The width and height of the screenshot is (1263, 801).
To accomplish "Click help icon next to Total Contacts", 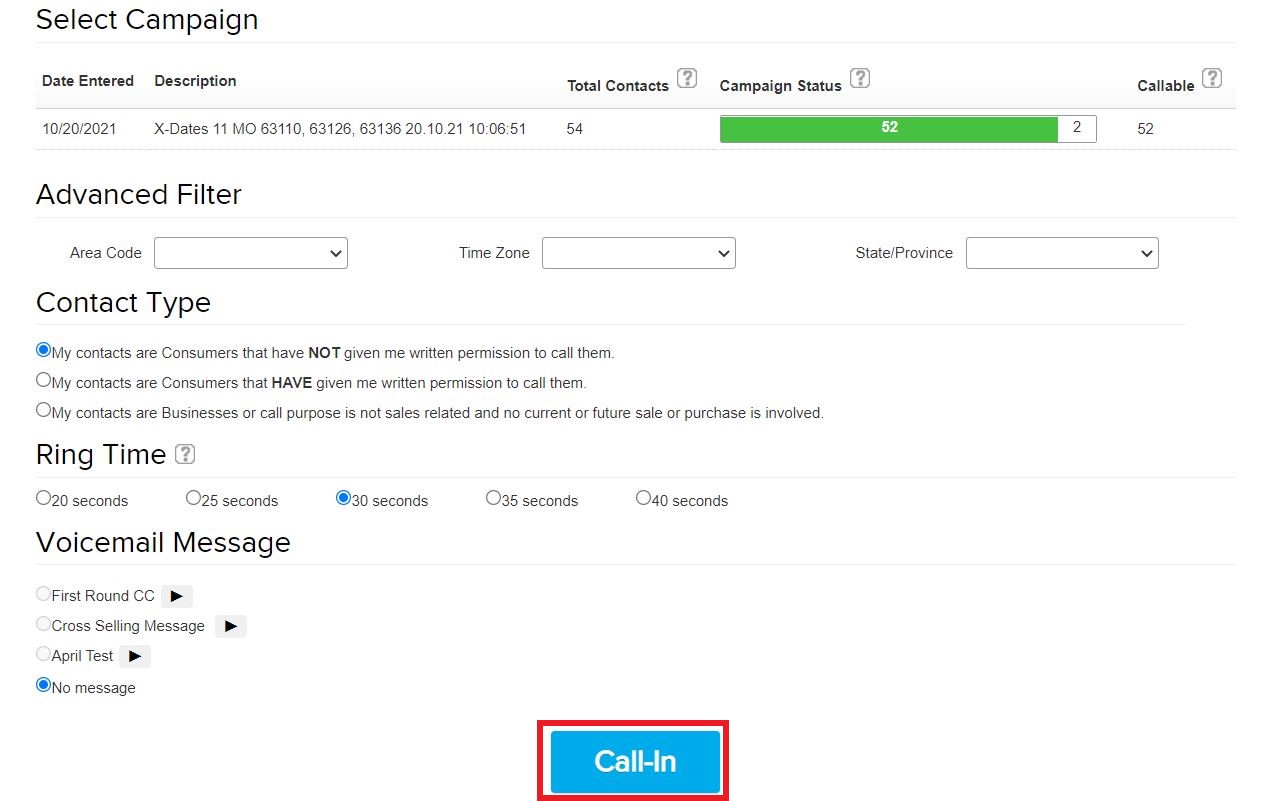I will [687, 78].
